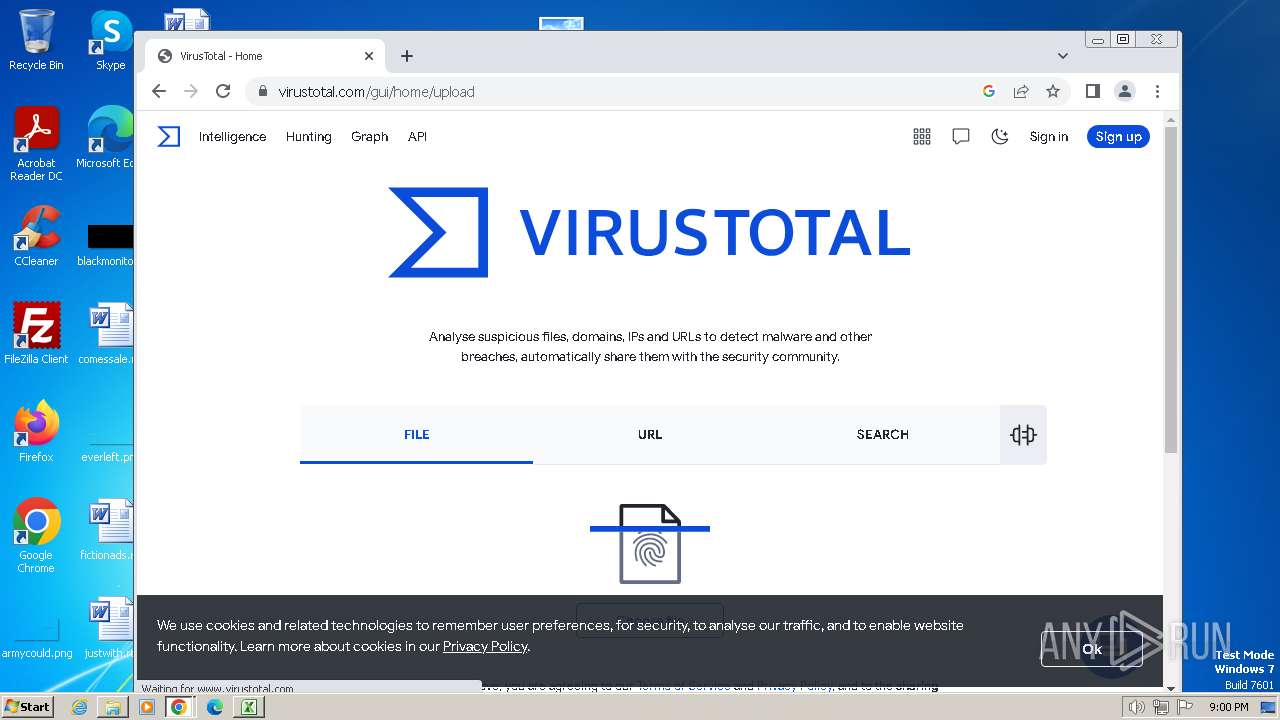This screenshot has height=720, width=1280.
Task: Open a new tab with the plus button
Action: click(x=407, y=56)
